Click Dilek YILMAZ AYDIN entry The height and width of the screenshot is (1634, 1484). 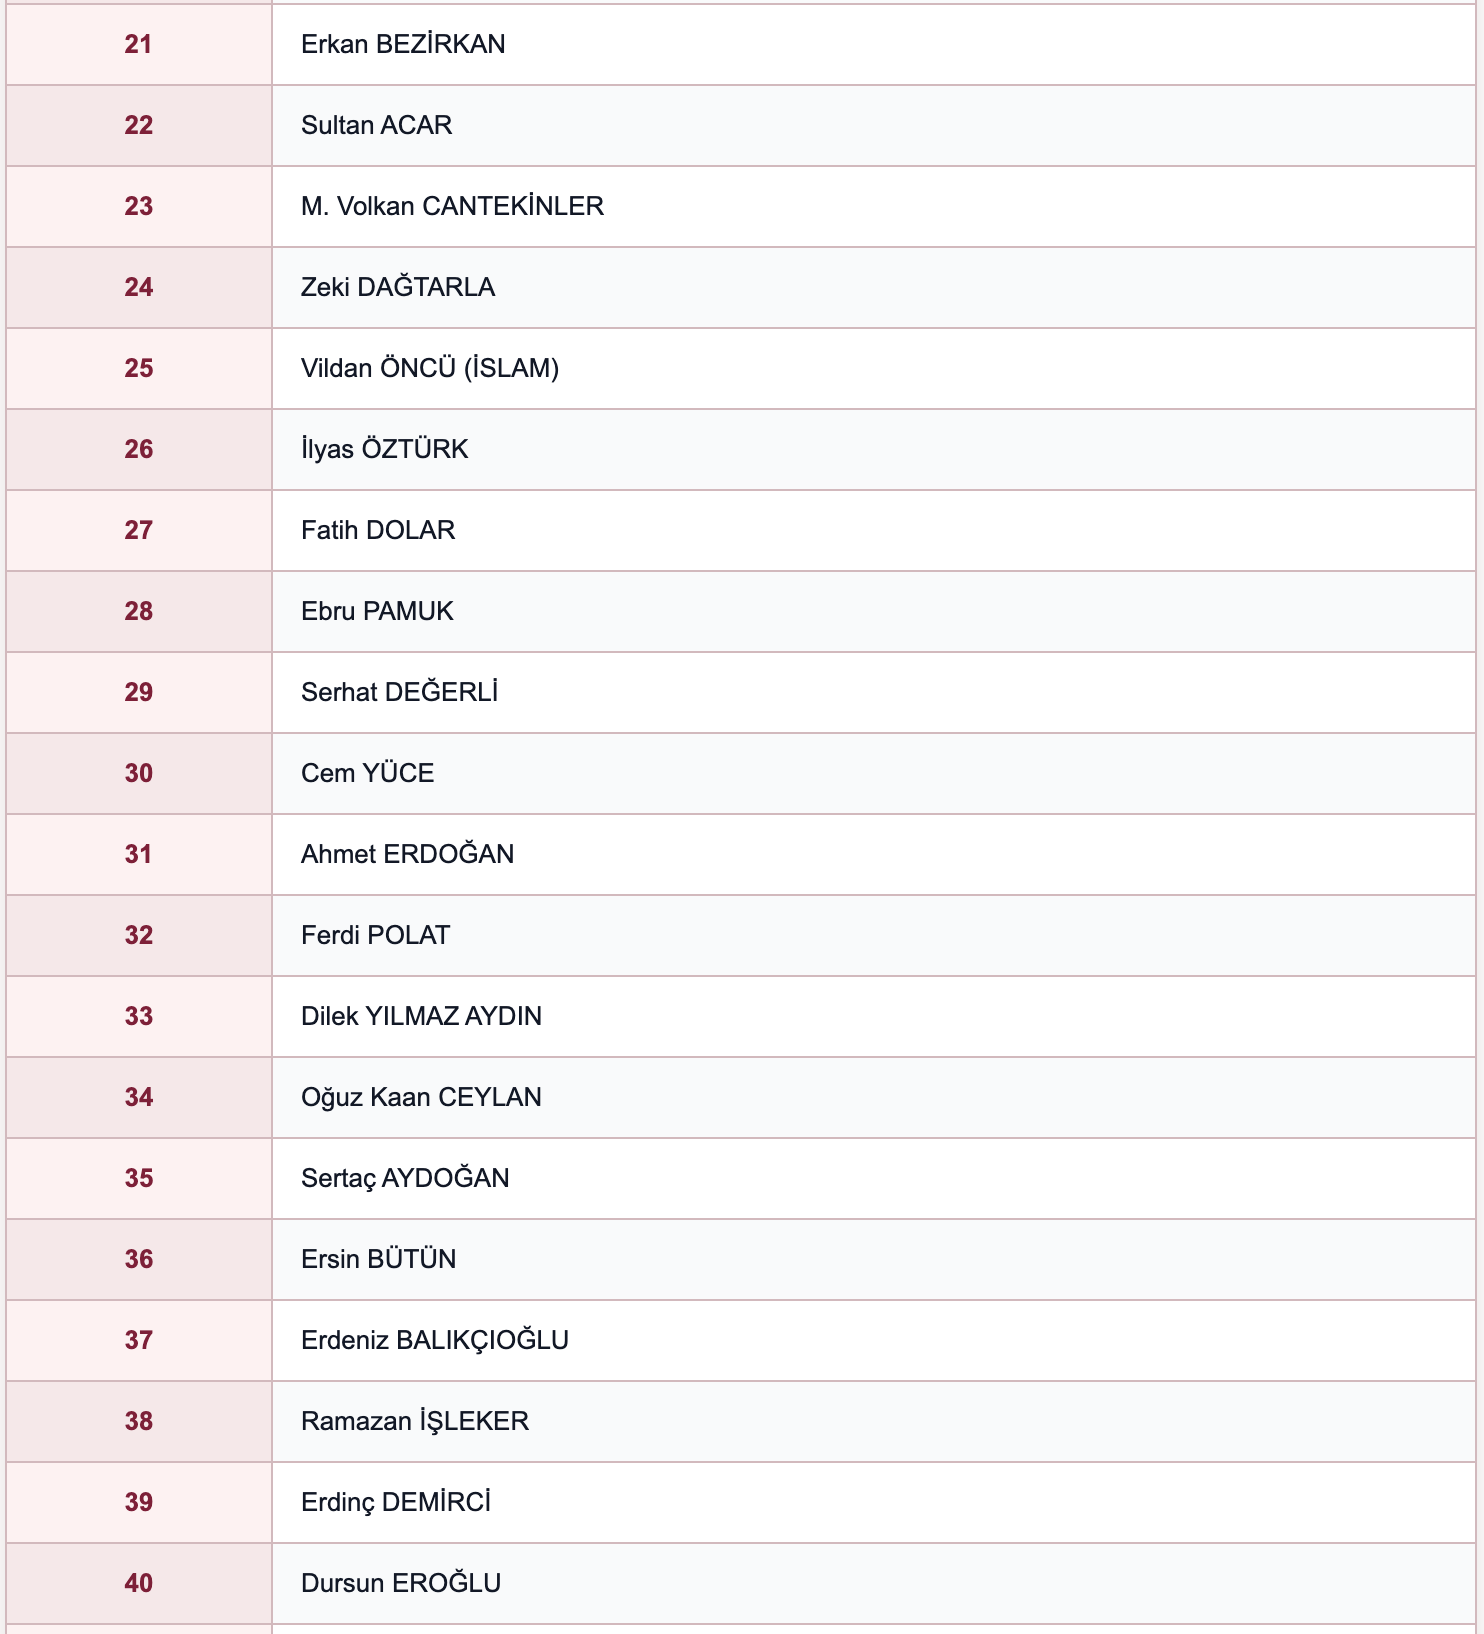click(x=421, y=1016)
